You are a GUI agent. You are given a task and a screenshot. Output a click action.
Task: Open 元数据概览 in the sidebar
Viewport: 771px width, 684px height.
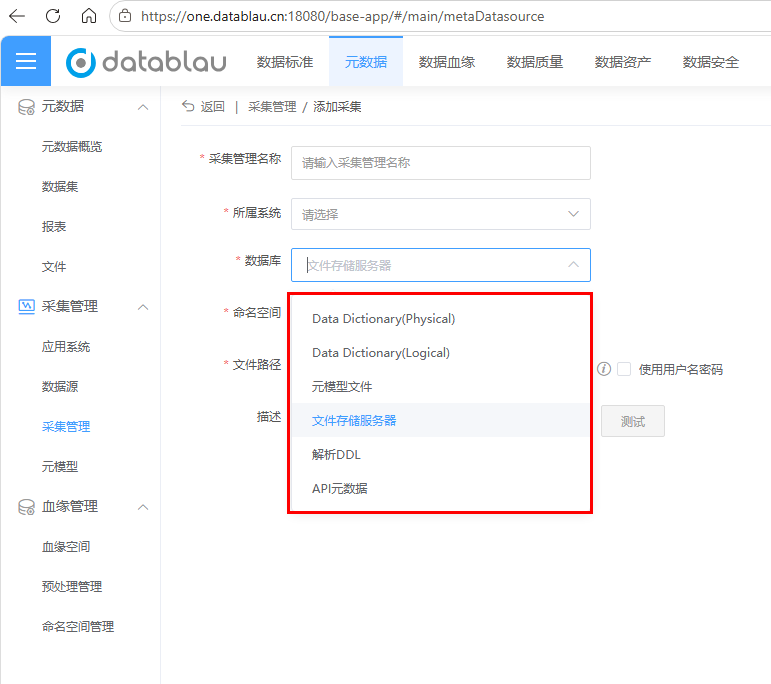(x=72, y=147)
